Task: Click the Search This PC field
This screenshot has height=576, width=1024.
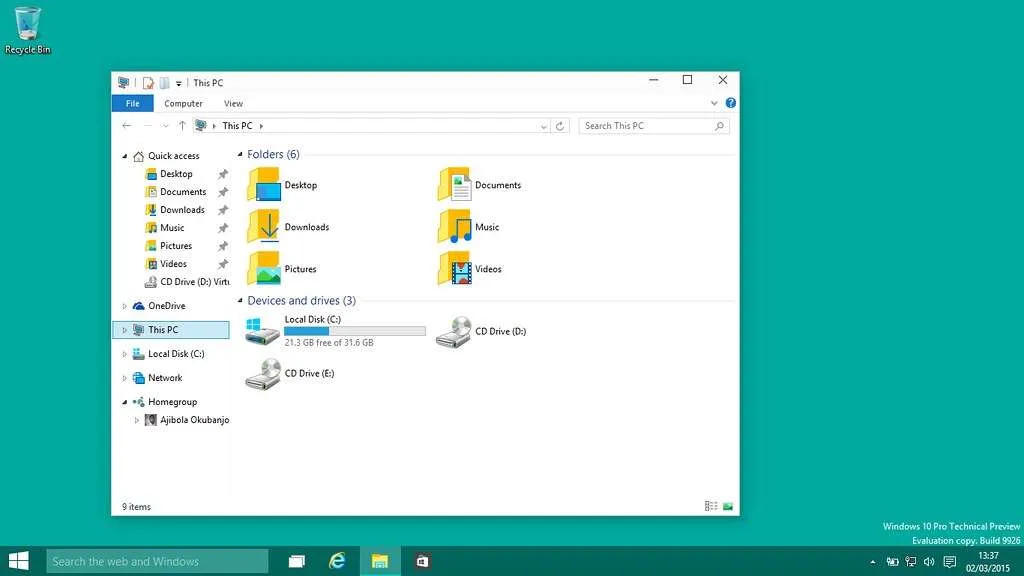Action: [654, 125]
